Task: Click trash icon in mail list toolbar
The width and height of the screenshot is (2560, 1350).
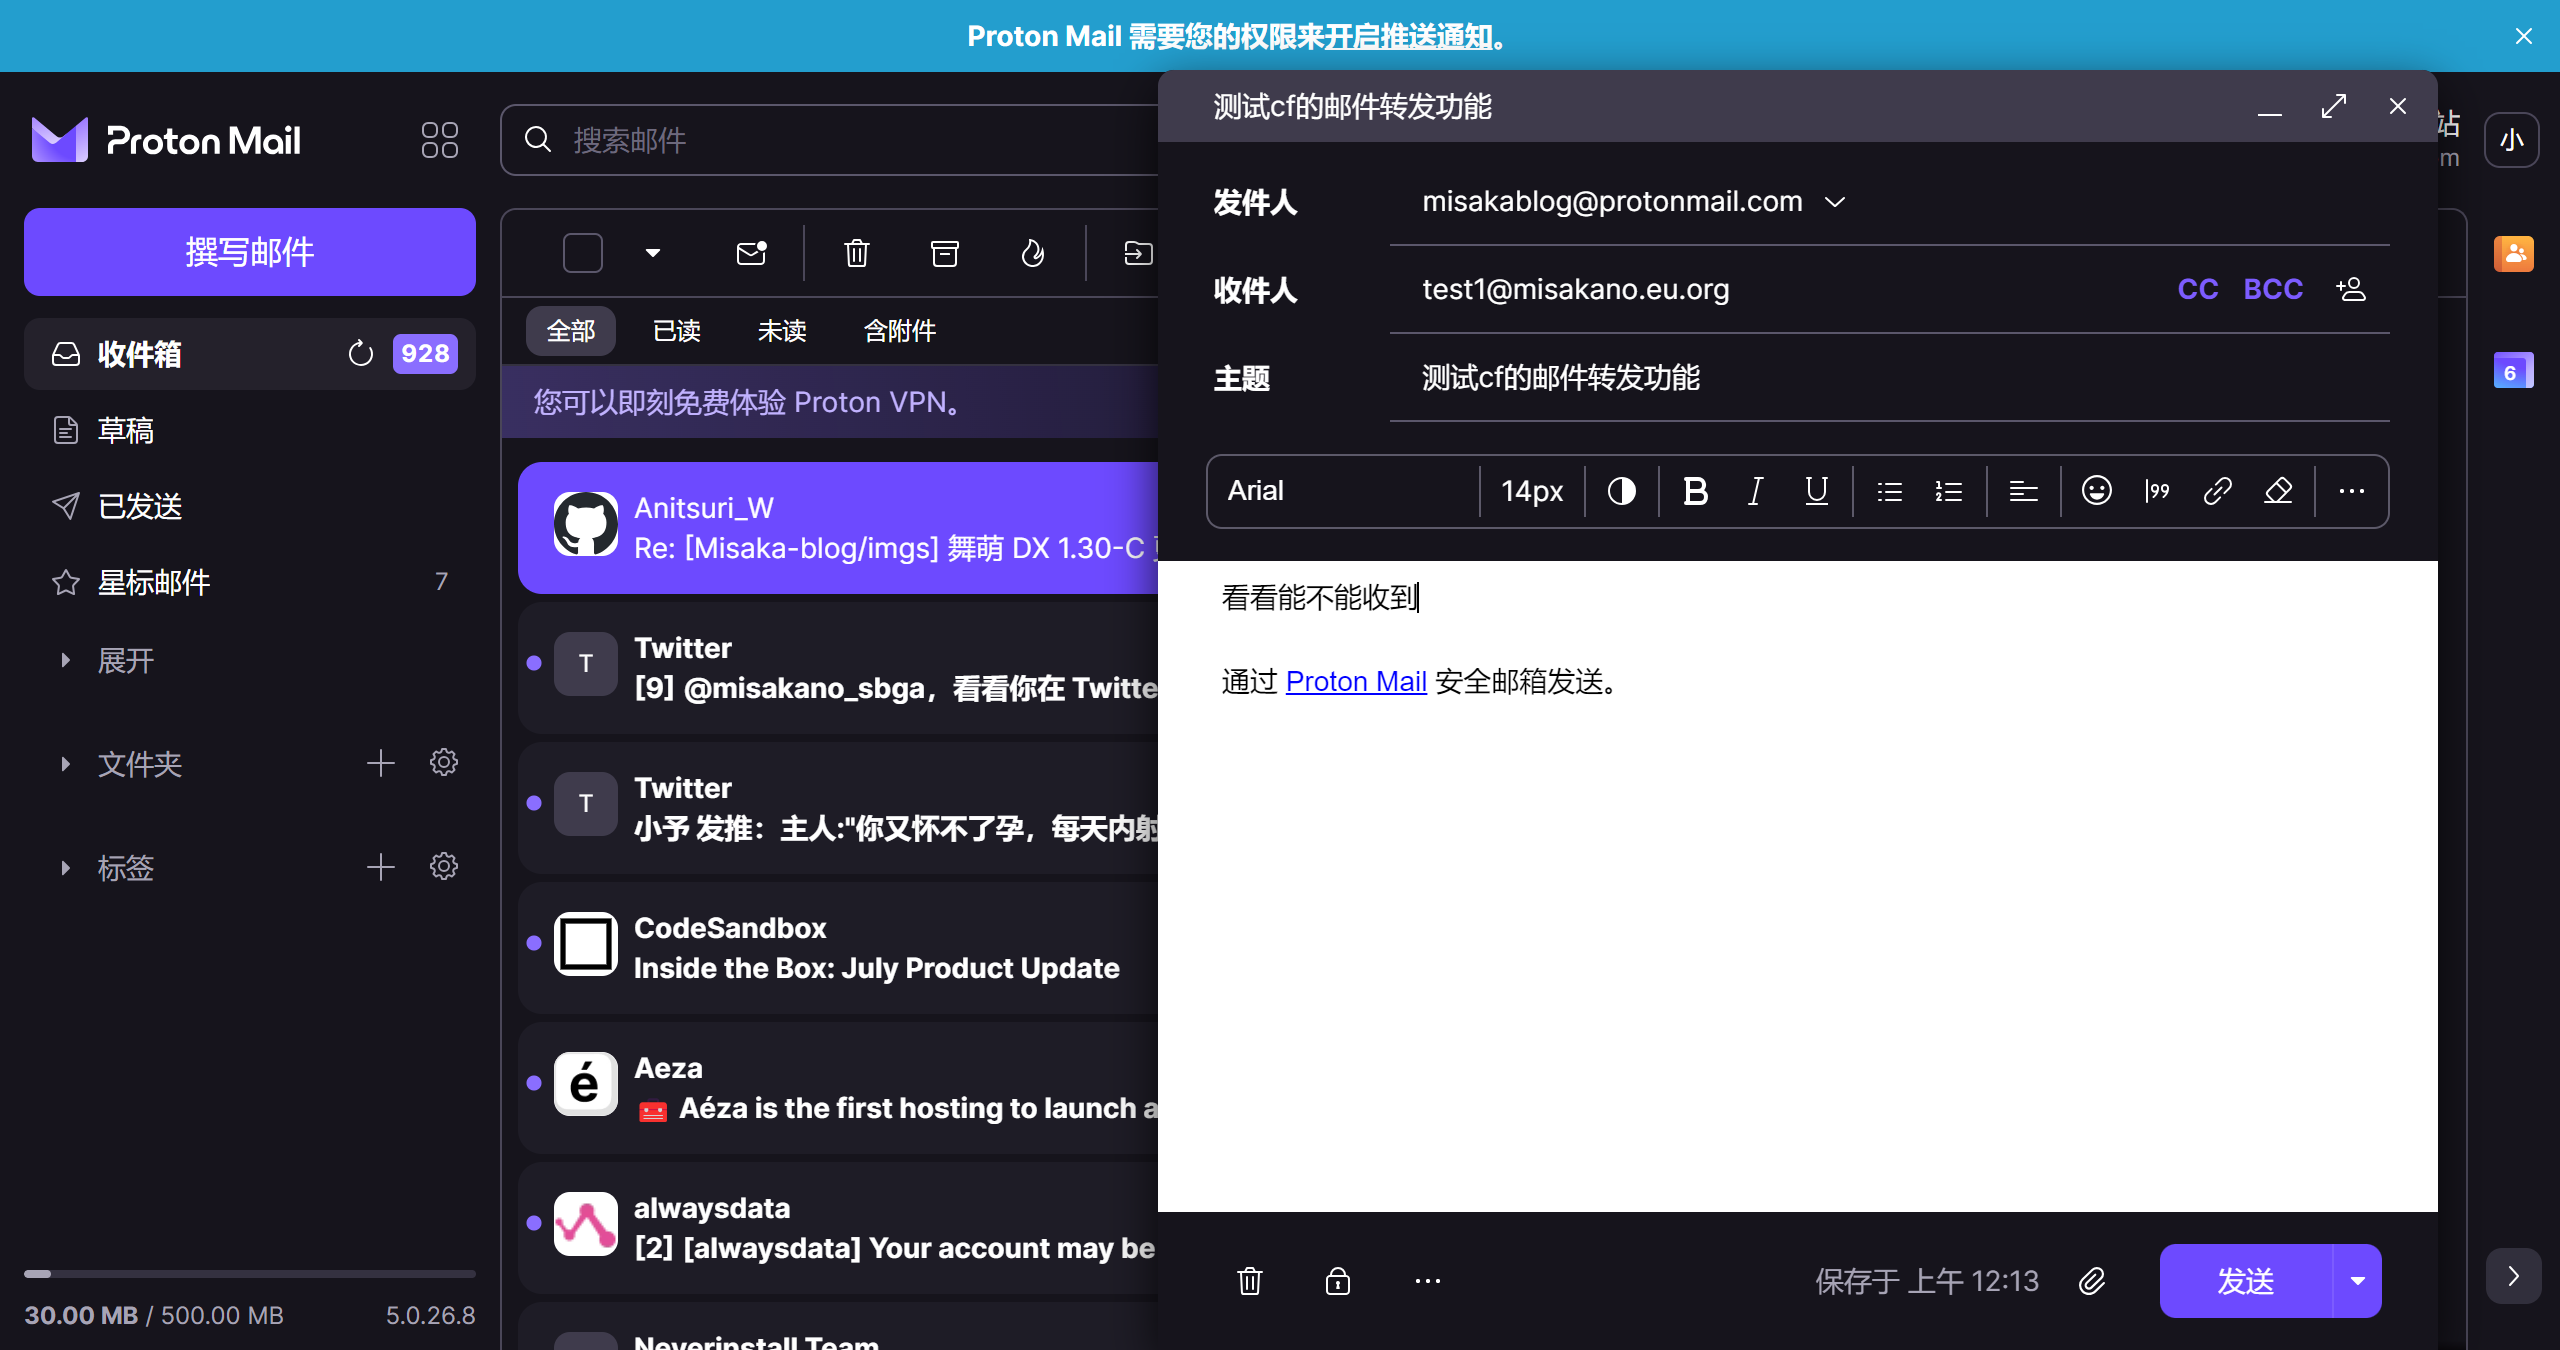Action: [857, 253]
